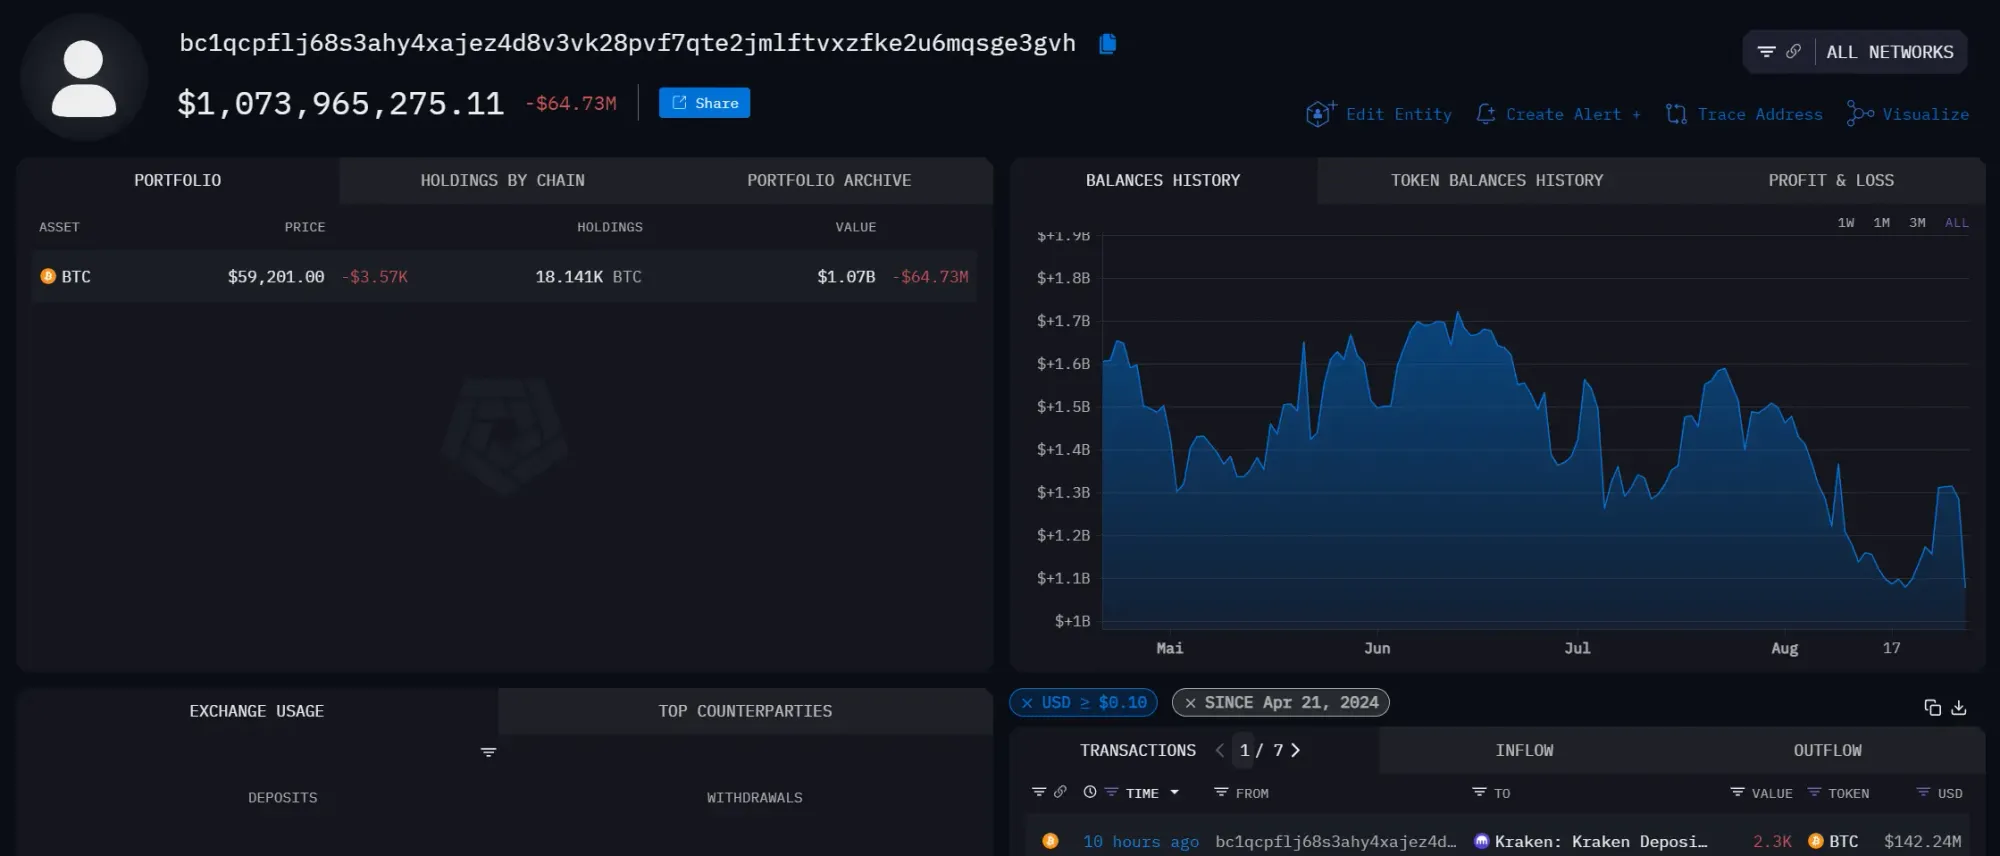Click the Share button
2000x856 pixels.
704,103
